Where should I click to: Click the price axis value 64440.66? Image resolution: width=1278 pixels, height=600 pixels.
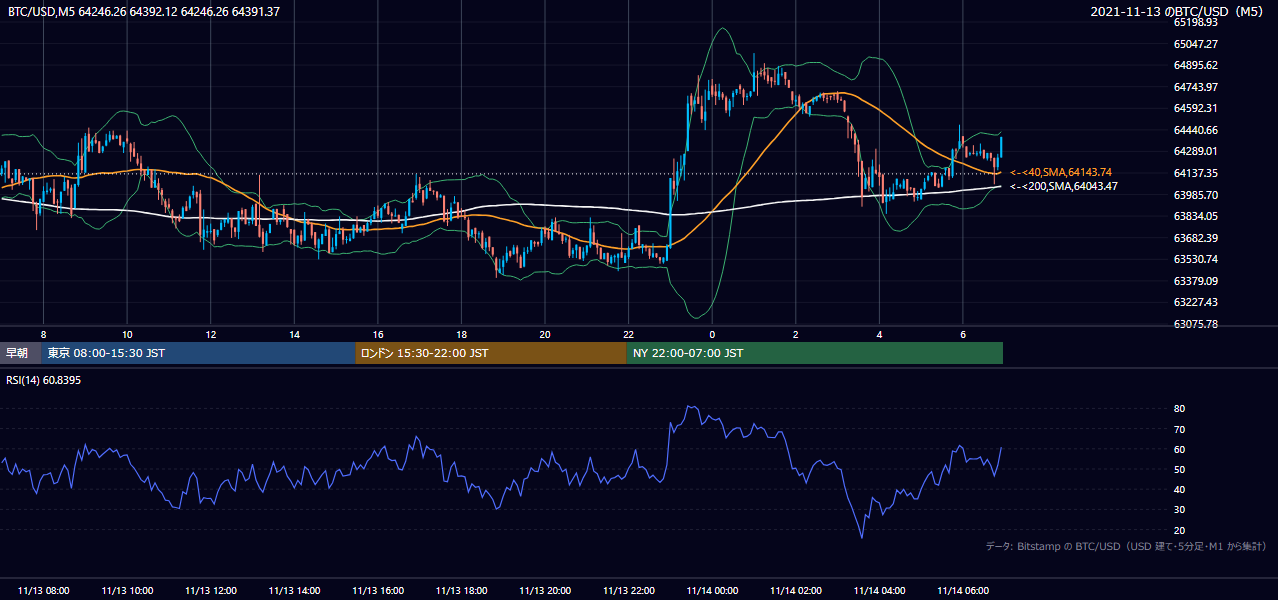[1195, 130]
